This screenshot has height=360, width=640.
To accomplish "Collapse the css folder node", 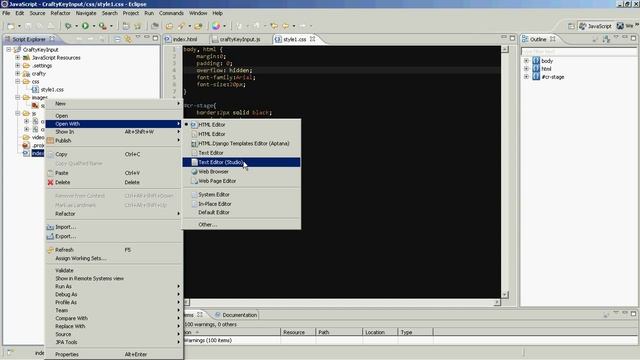I will point(18,81).
